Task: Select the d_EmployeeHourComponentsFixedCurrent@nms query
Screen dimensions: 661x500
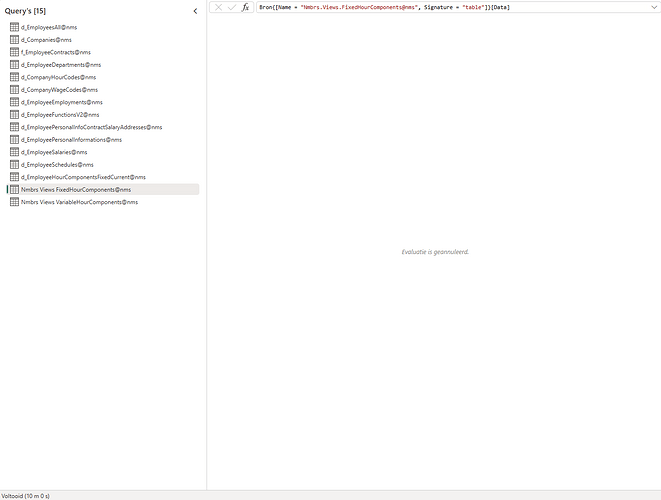Action: coord(83,177)
